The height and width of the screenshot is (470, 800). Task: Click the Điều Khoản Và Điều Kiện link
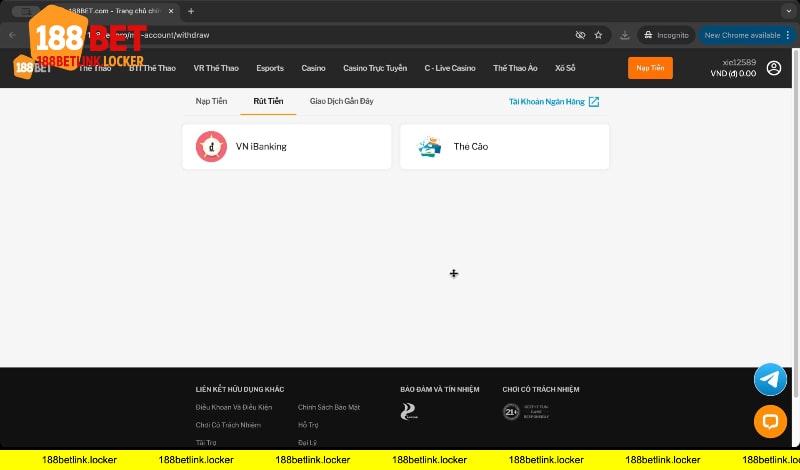tap(234, 407)
